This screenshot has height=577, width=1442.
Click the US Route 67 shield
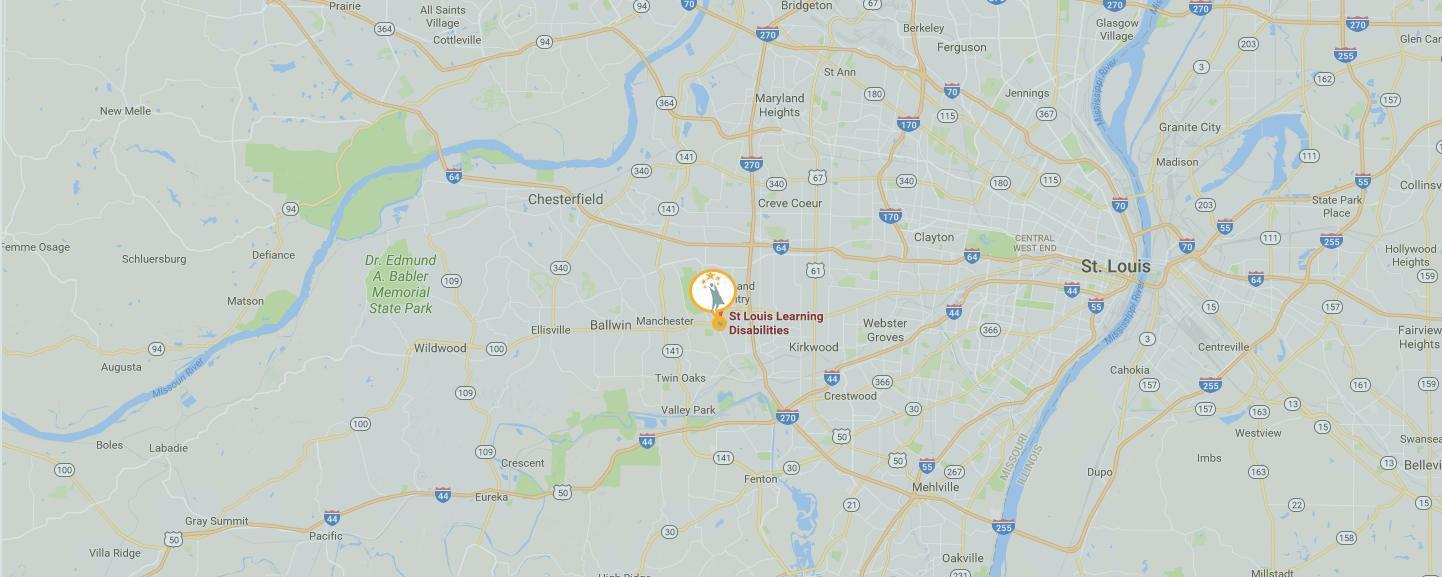[819, 177]
